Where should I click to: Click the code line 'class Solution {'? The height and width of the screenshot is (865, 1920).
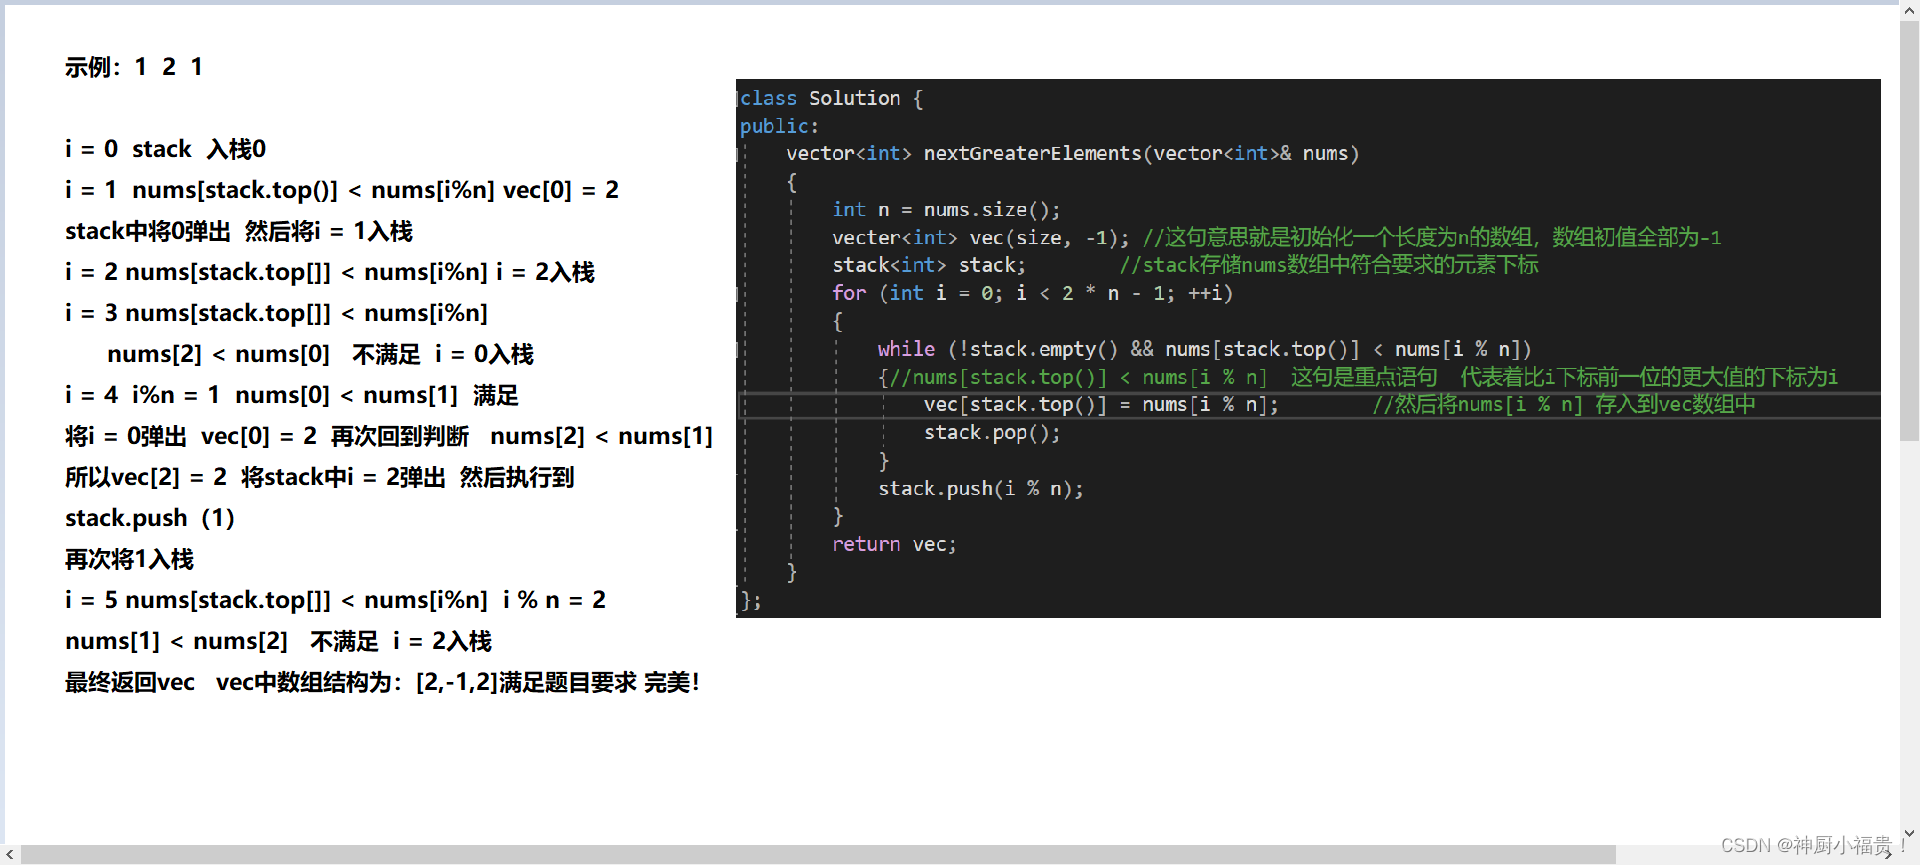coord(831,98)
